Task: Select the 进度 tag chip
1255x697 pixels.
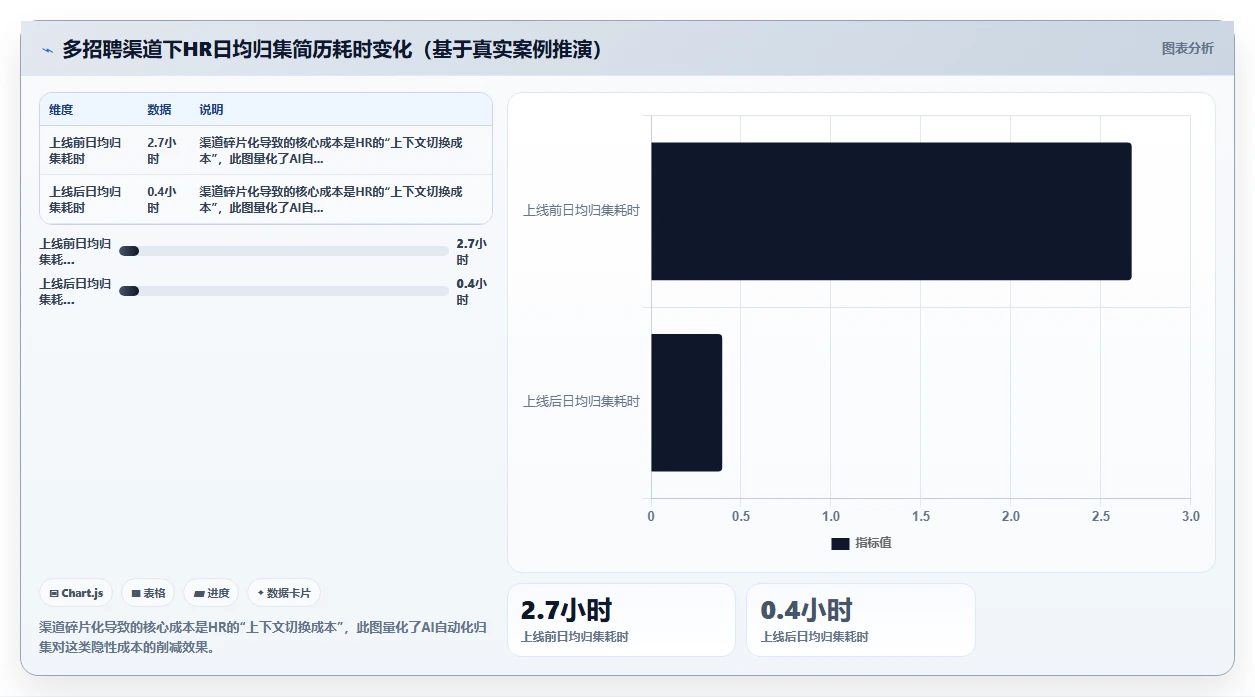Action: click(211, 593)
